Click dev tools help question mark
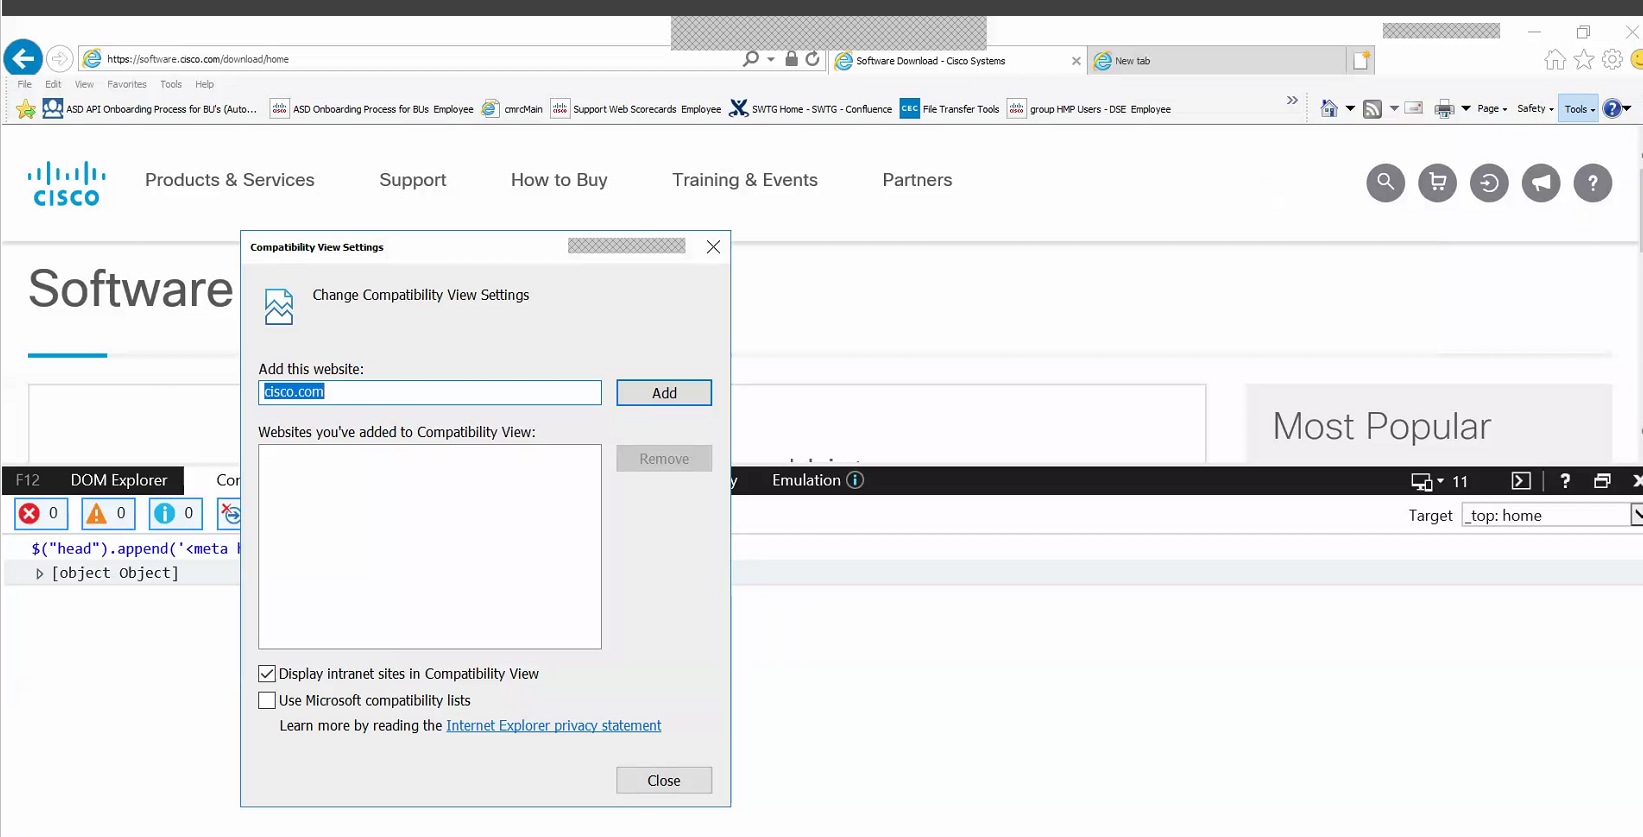This screenshot has height=837, width=1643. 1565,481
